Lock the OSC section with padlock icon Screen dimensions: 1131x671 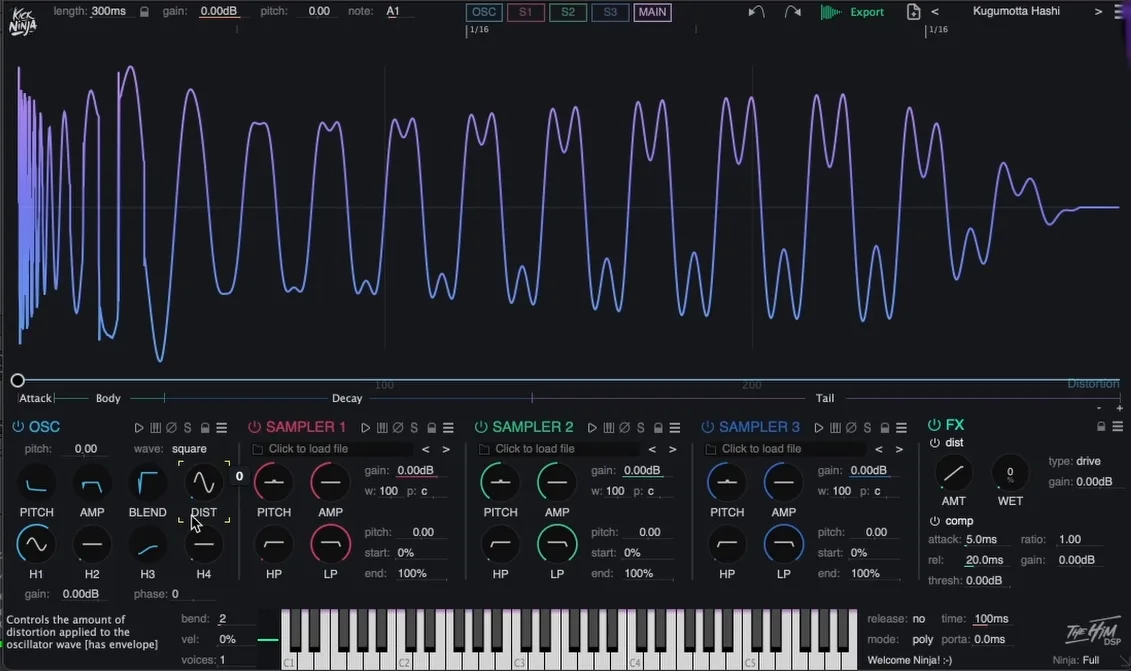tap(205, 428)
